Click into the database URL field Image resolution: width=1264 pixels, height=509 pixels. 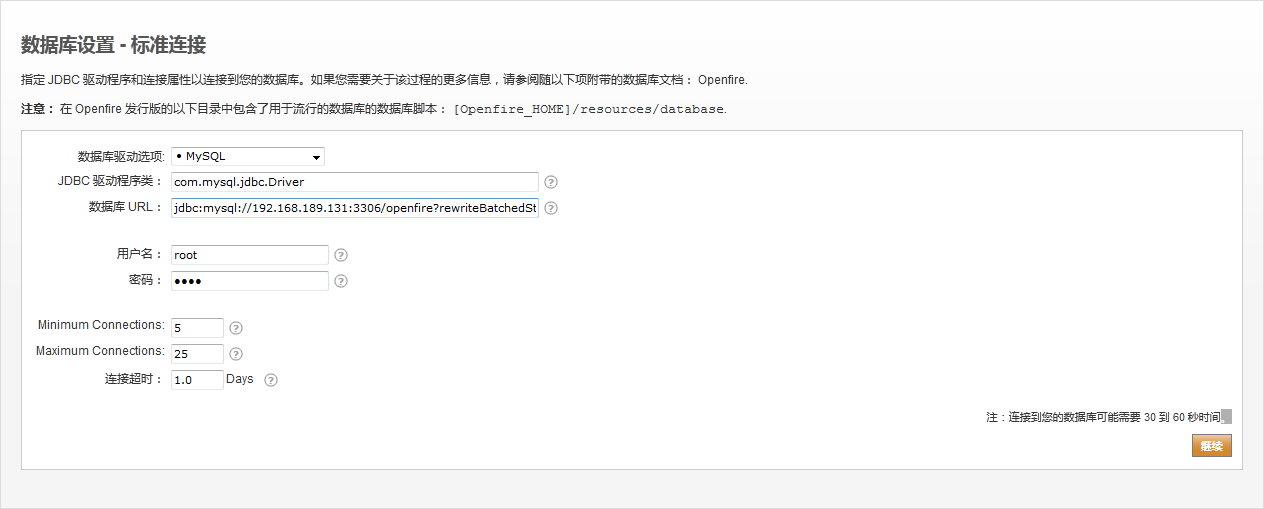coord(355,208)
